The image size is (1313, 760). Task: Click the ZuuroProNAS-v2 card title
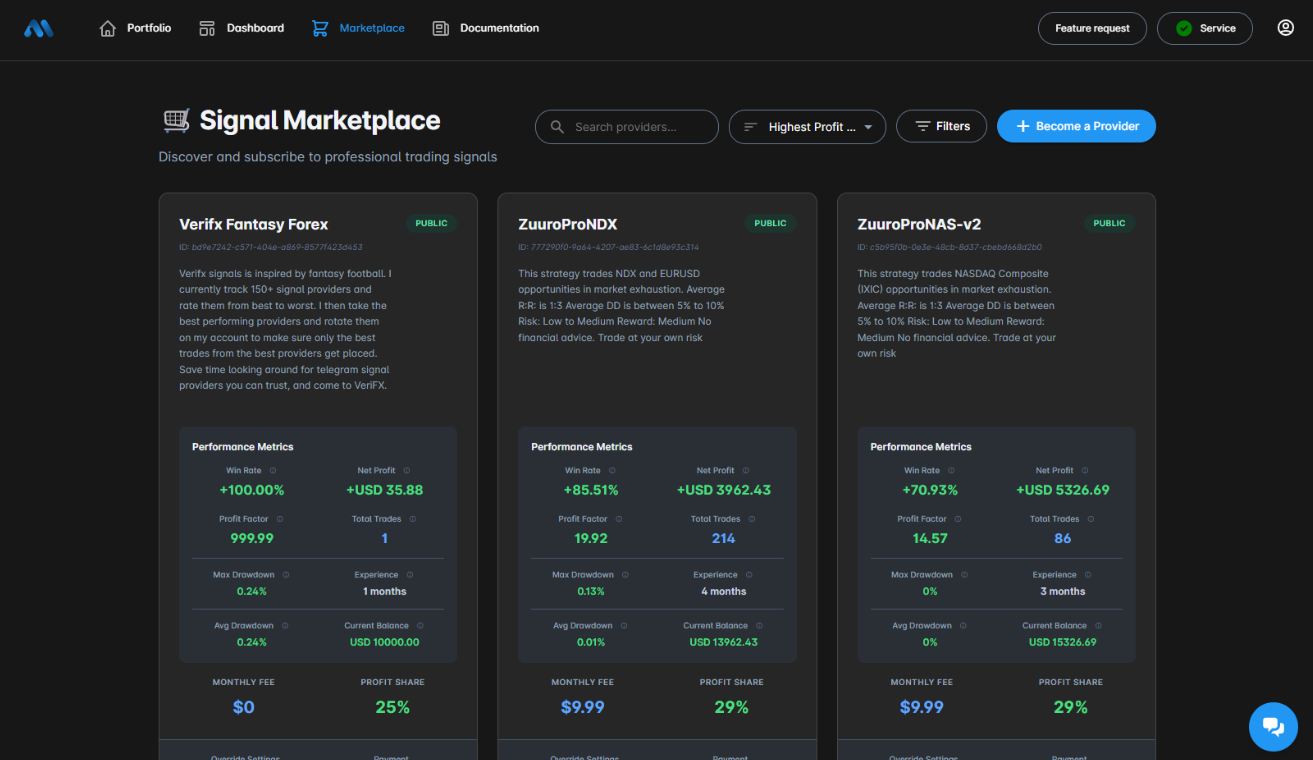pyautogui.click(x=920, y=224)
